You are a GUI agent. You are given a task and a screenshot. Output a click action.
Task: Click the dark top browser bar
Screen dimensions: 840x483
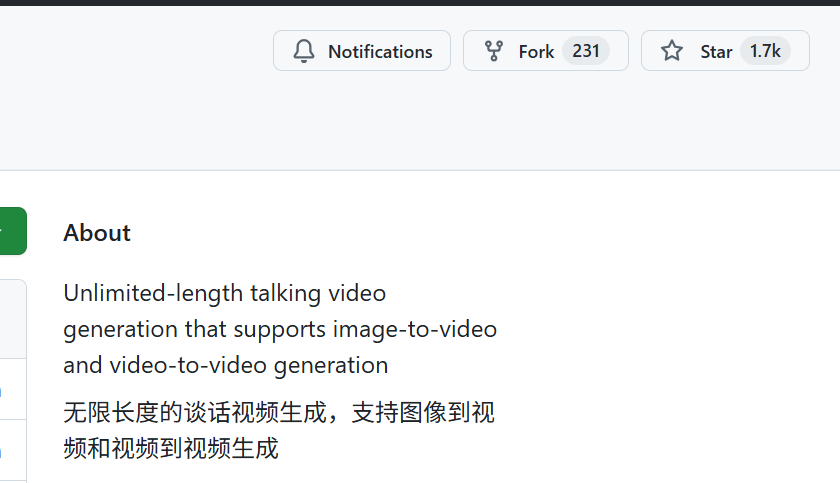click(x=420, y=2)
